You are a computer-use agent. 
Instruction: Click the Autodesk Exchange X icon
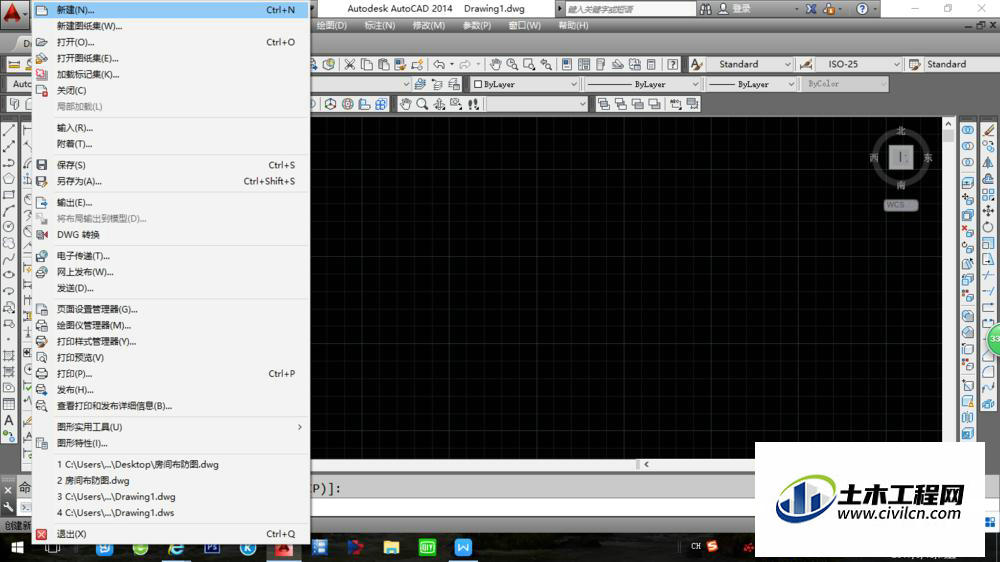tap(811, 9)
